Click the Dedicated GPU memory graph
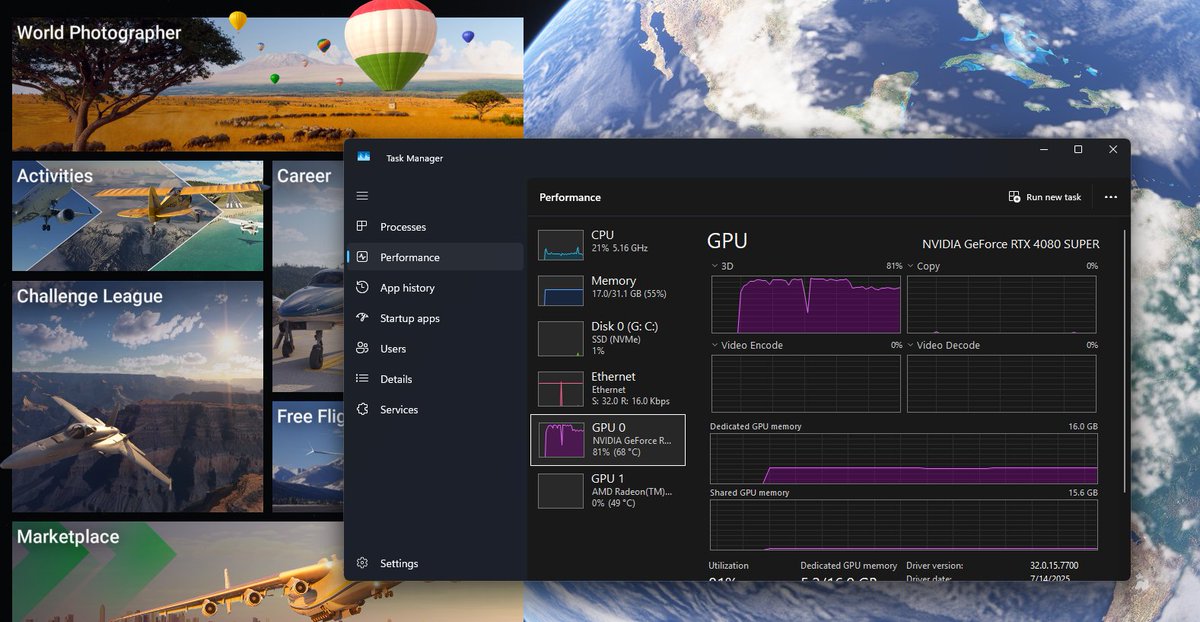This screenshot has height=622, width=1200. coord(904,459)
